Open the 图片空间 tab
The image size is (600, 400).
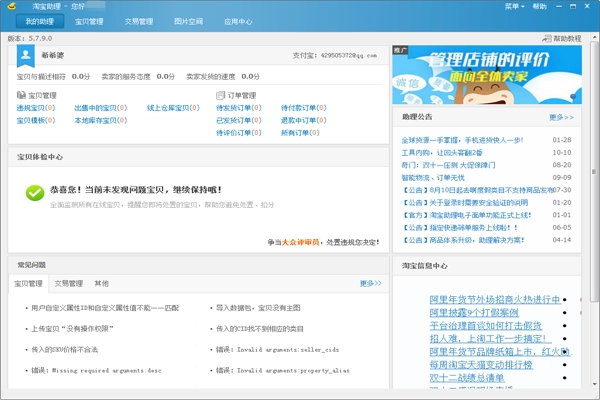(x=188, y=21)
